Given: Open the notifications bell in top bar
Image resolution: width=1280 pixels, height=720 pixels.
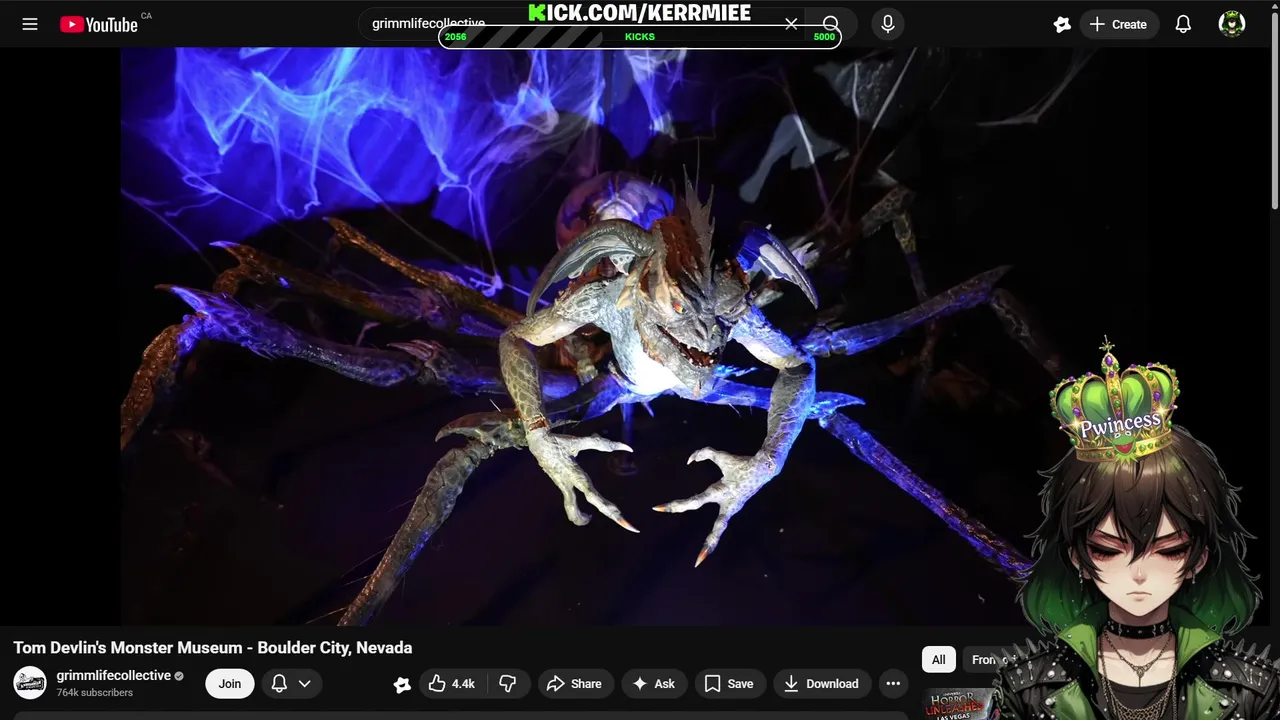Looking at the screenshot, I should pos(1183,24).
